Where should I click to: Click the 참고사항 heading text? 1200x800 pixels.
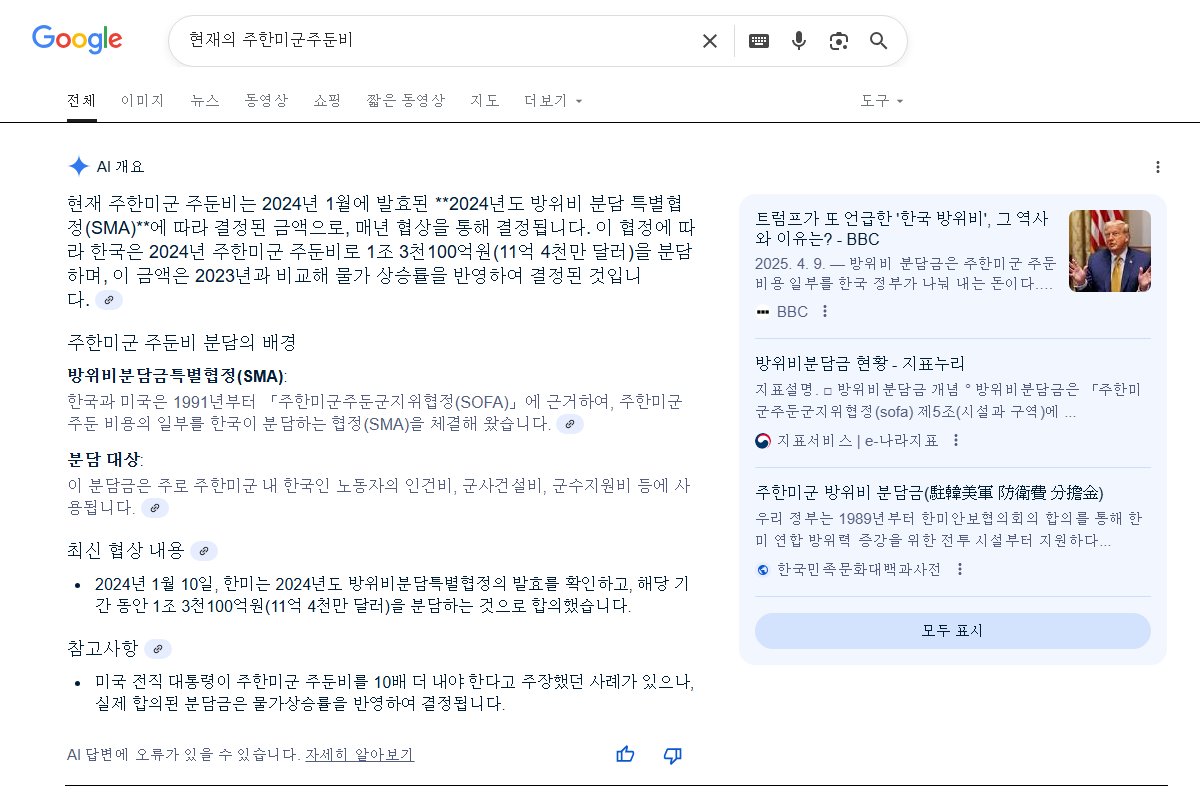[x=103, y=648]
